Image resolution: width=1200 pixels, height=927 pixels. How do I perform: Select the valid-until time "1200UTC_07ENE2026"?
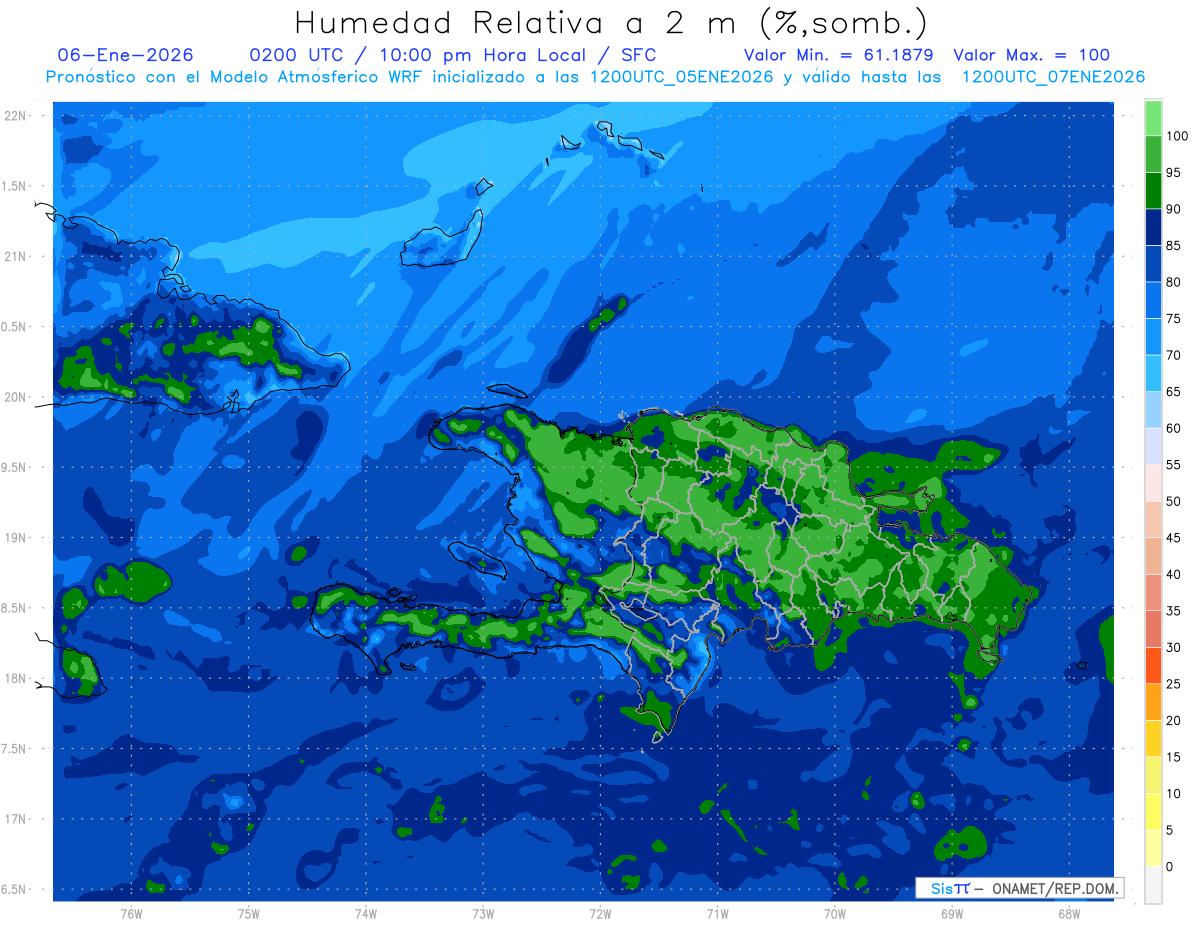coord(1053,77)
